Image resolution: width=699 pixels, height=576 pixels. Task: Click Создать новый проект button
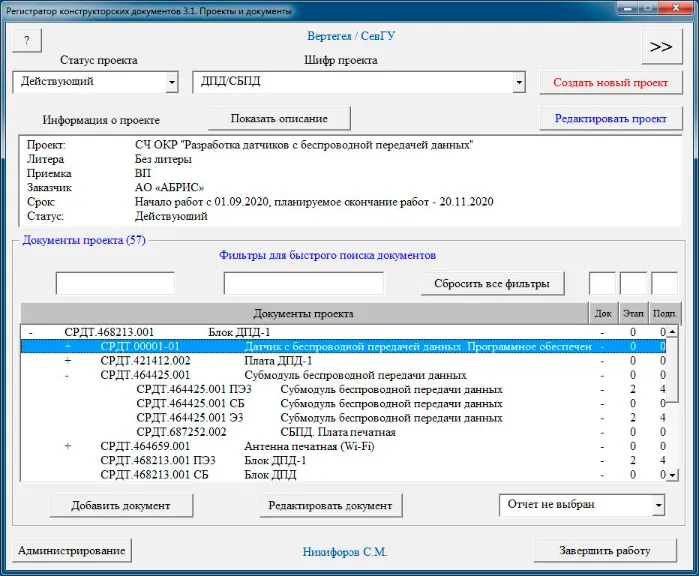[x=610, y=82]
